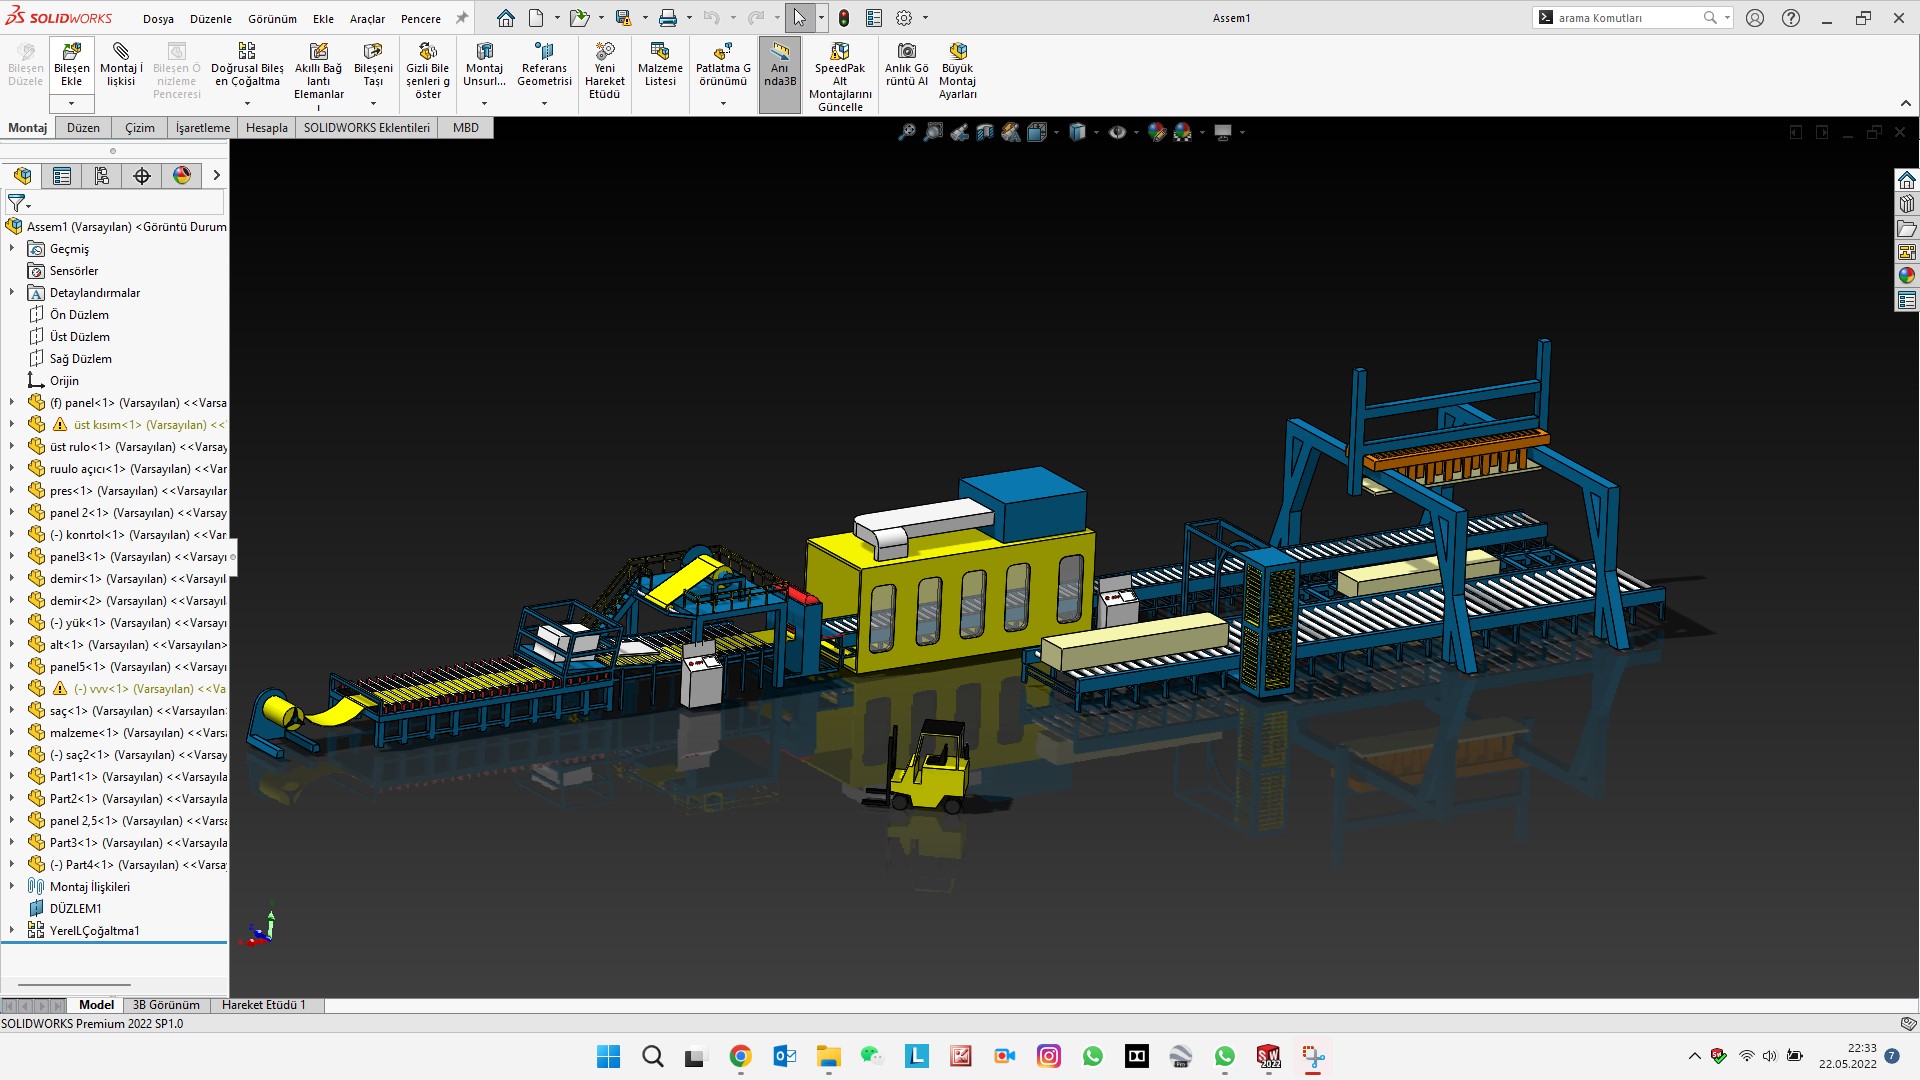Image resolution: width=1920 pixels, height=1080 pixels.
Task: Open Hareket Etüdü 1 tab
Action: pos(263,1005)
